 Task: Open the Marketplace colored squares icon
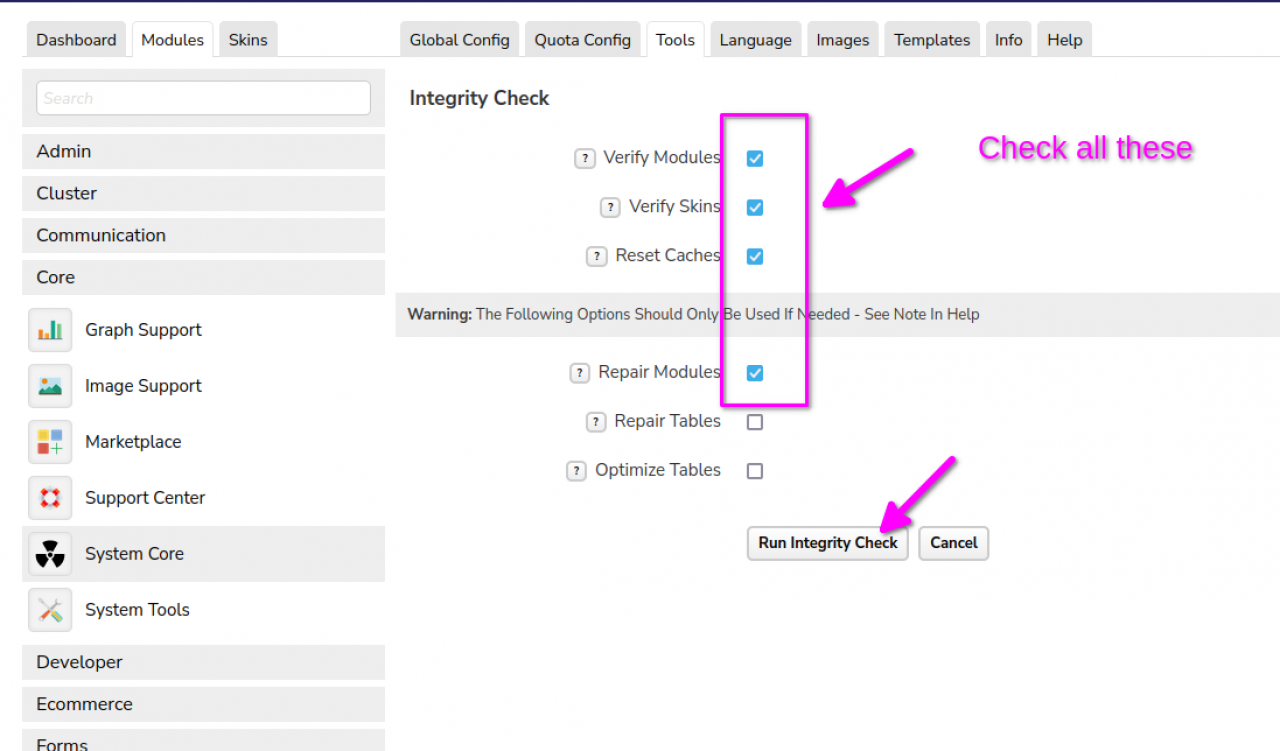click(50, 442)
